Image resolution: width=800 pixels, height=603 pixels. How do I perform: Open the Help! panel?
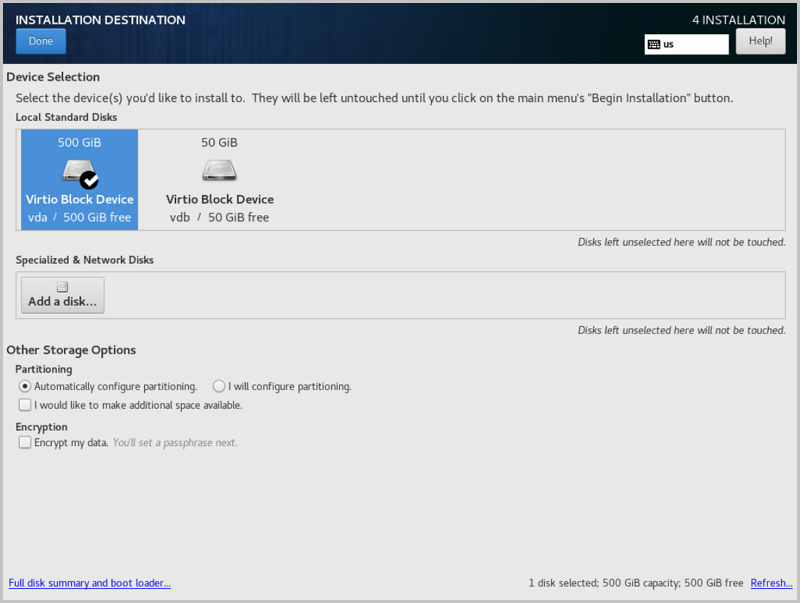click(760, 41)
